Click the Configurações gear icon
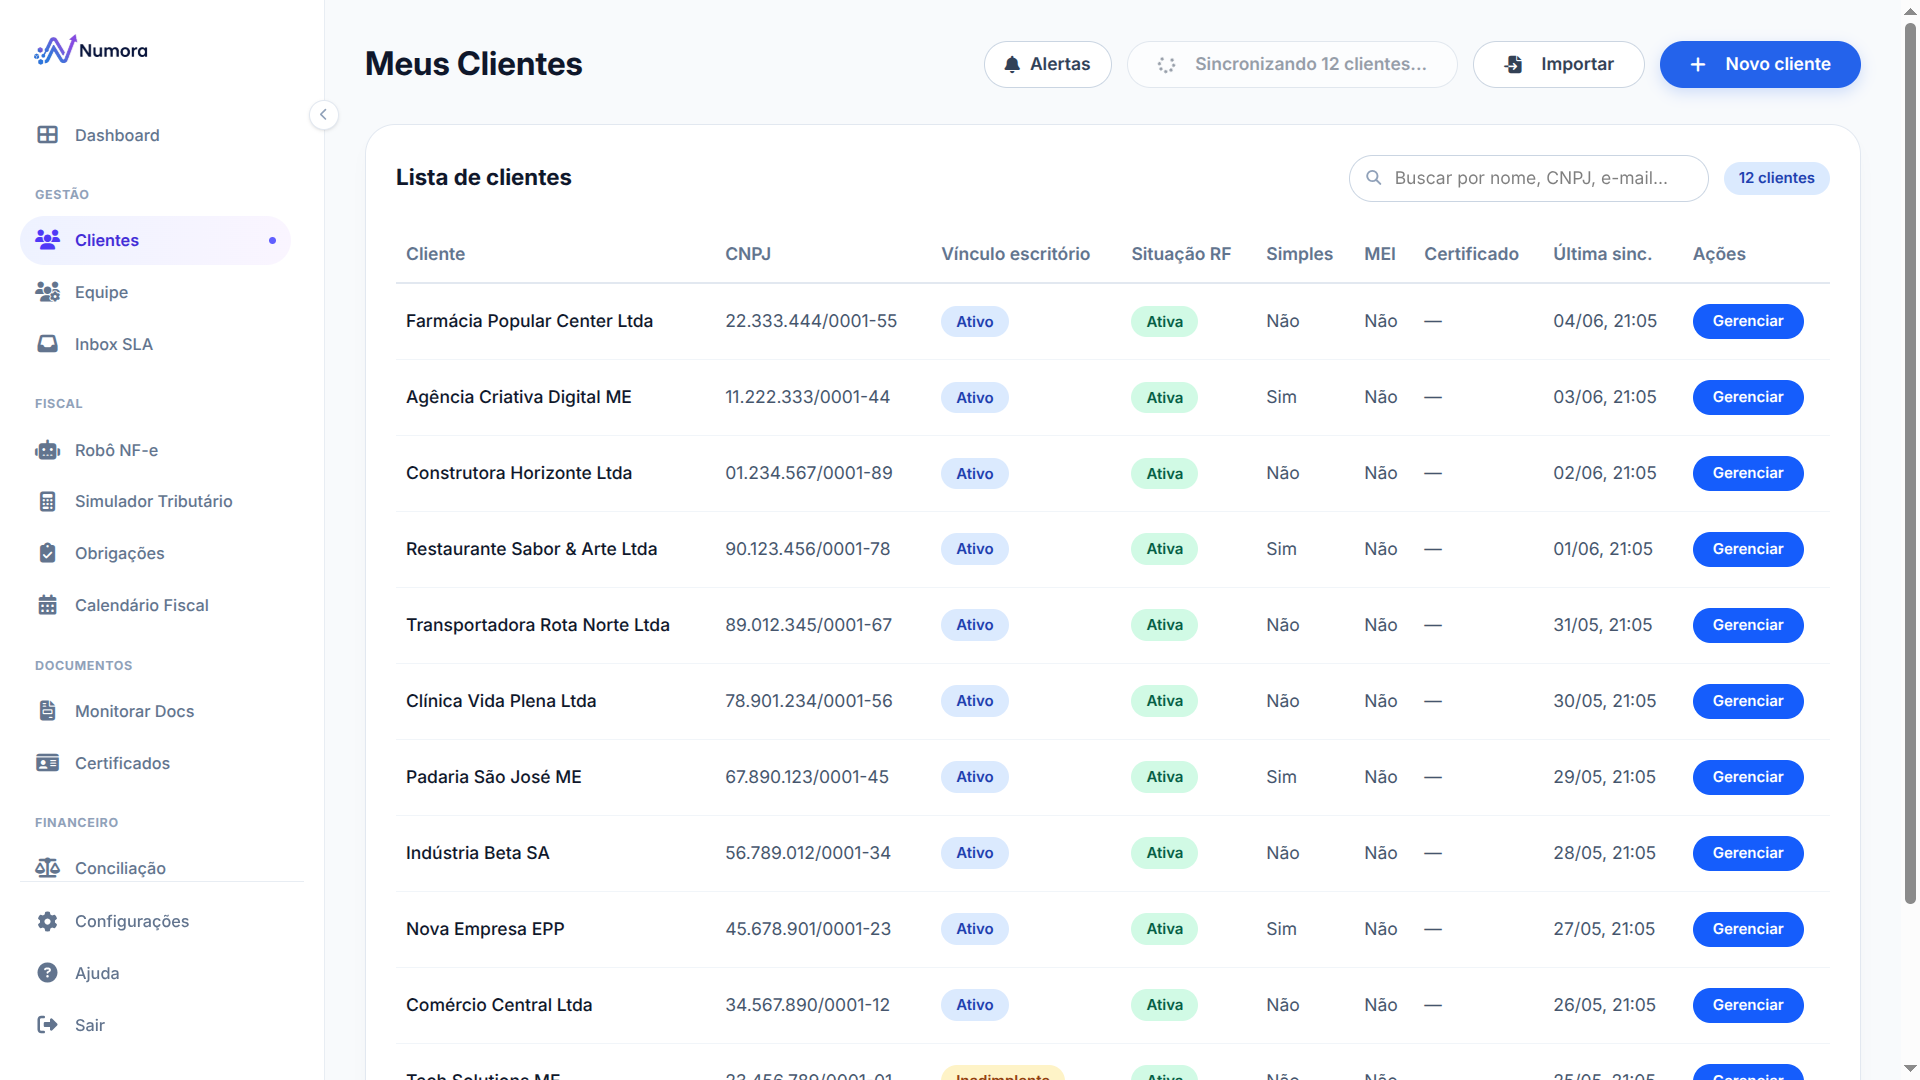The height and width of the screenshot is (1080, 1920). coord(47,921)
